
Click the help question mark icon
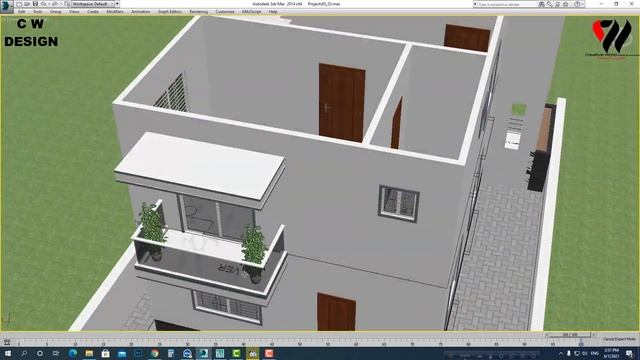pos(577,4)
